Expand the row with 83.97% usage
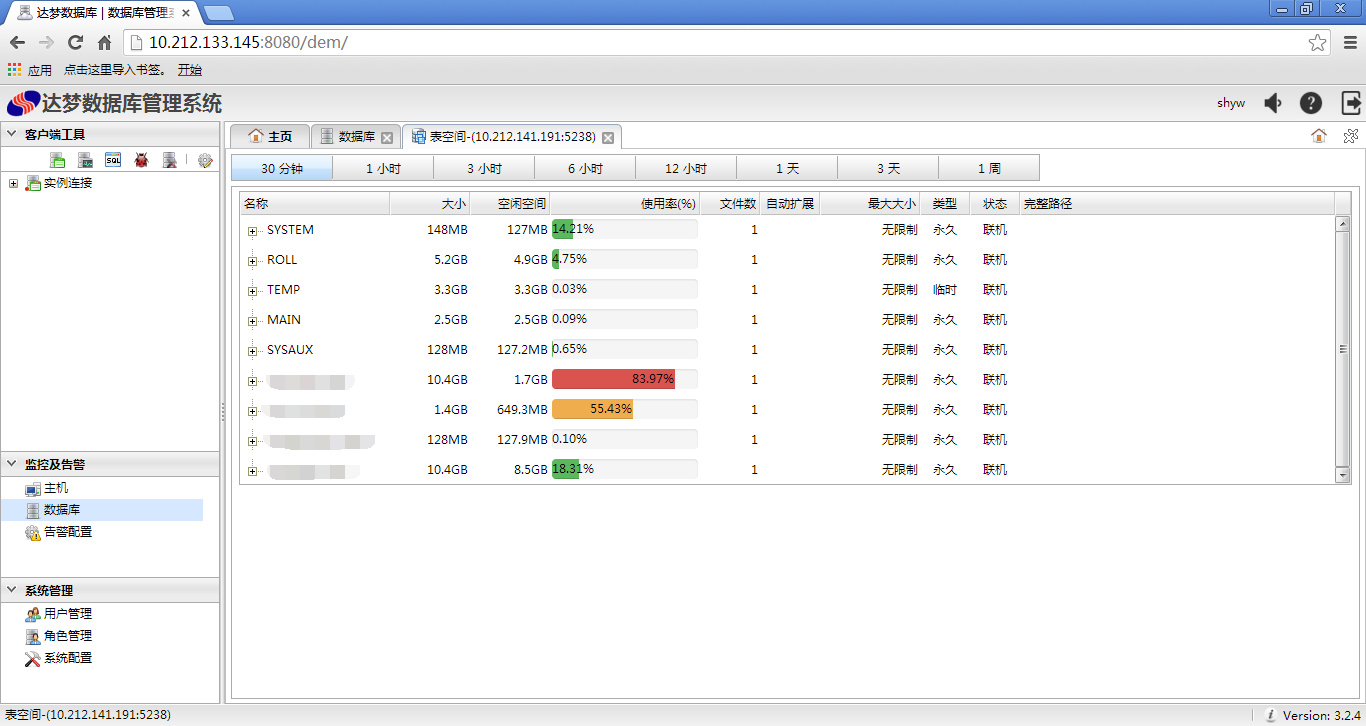Screen dimensions: 1366x726 [x=253, y=381]
